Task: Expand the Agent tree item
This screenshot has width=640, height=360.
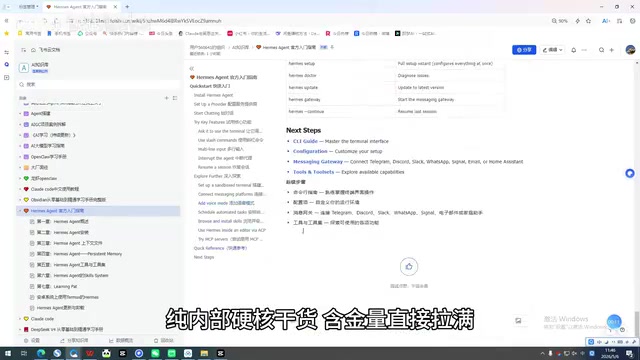Action: click(x=20, y=113)
